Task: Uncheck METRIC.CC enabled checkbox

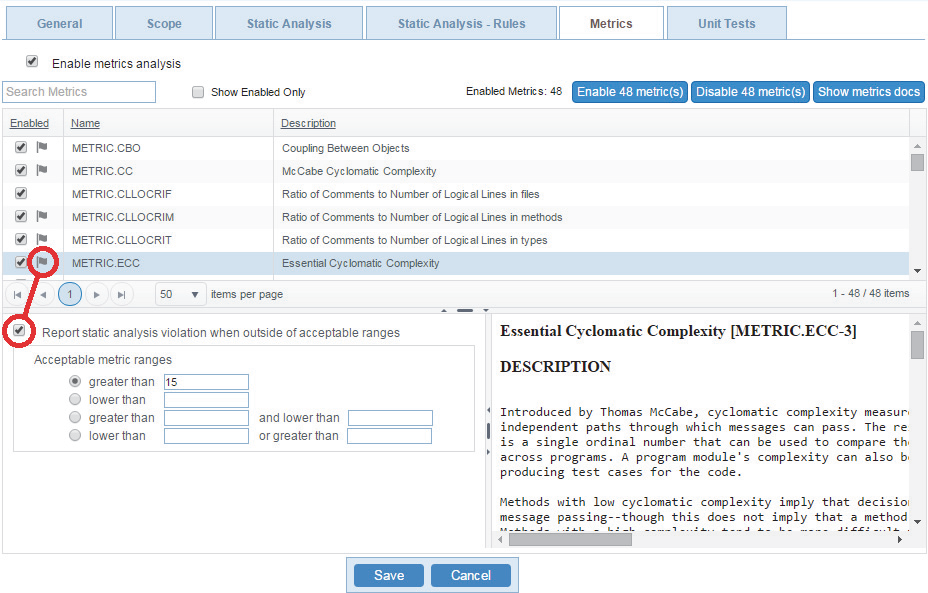Action: (x=21, y=170)
